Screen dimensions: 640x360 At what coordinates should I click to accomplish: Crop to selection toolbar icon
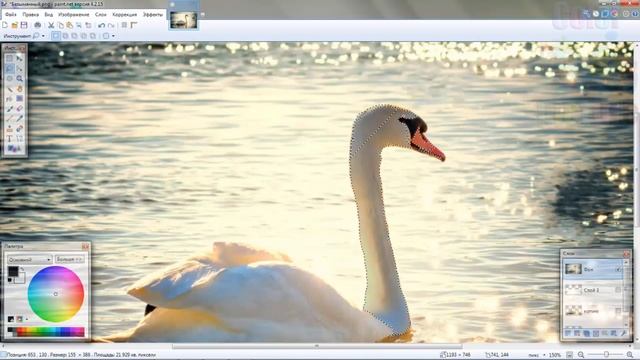[79, 25]
